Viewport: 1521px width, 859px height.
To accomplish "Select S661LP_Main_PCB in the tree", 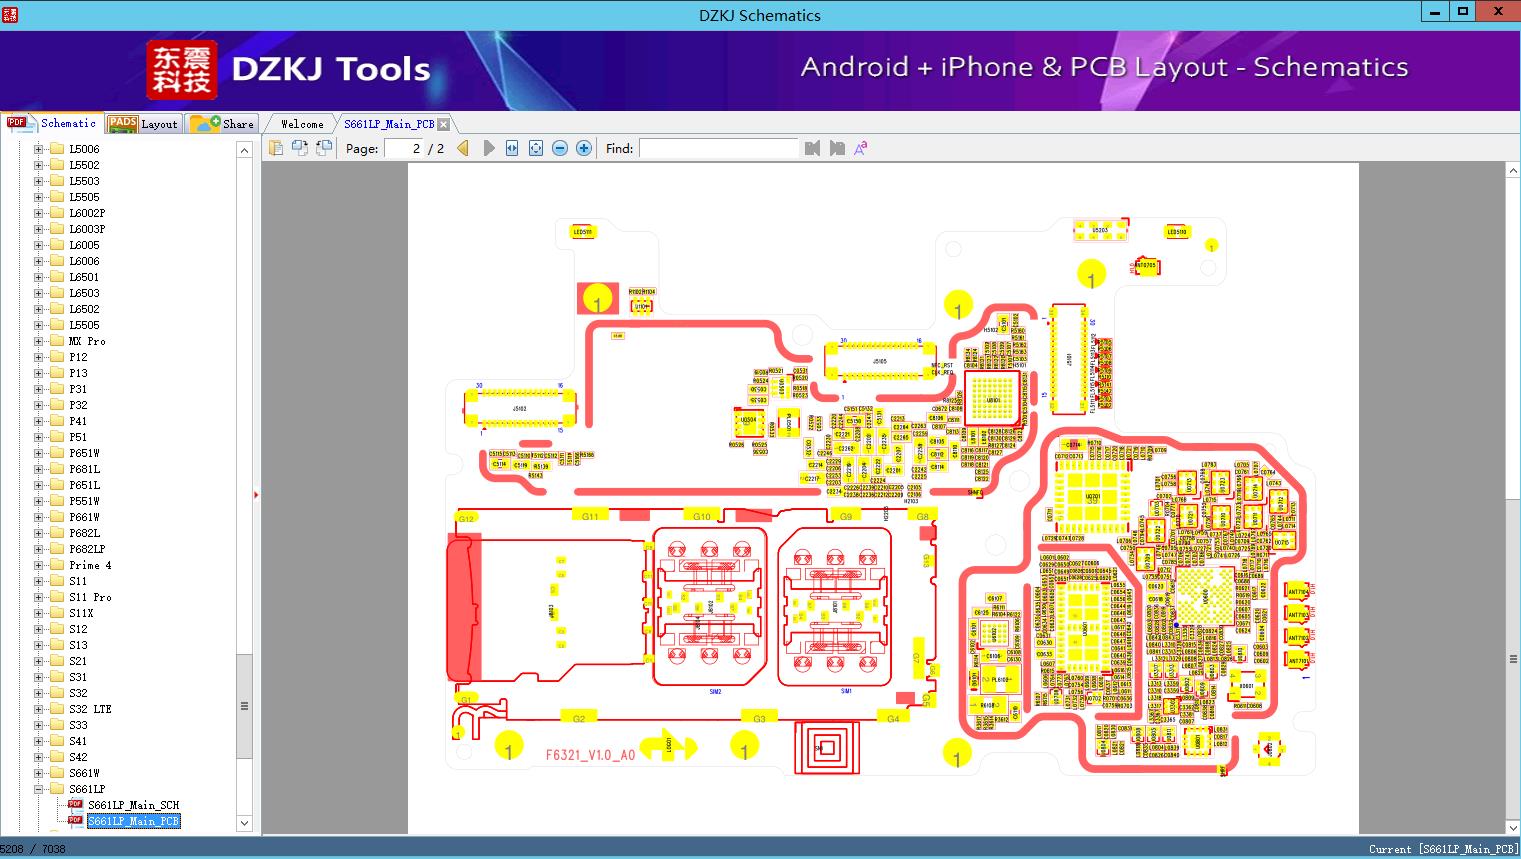I will click(133, 821).
